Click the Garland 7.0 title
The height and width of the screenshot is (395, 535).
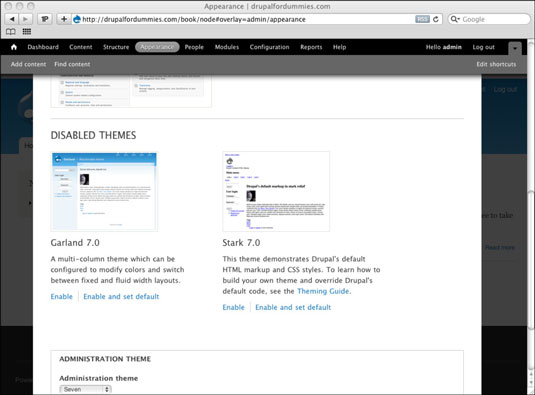pyautogui.click(x=75, y=243)
